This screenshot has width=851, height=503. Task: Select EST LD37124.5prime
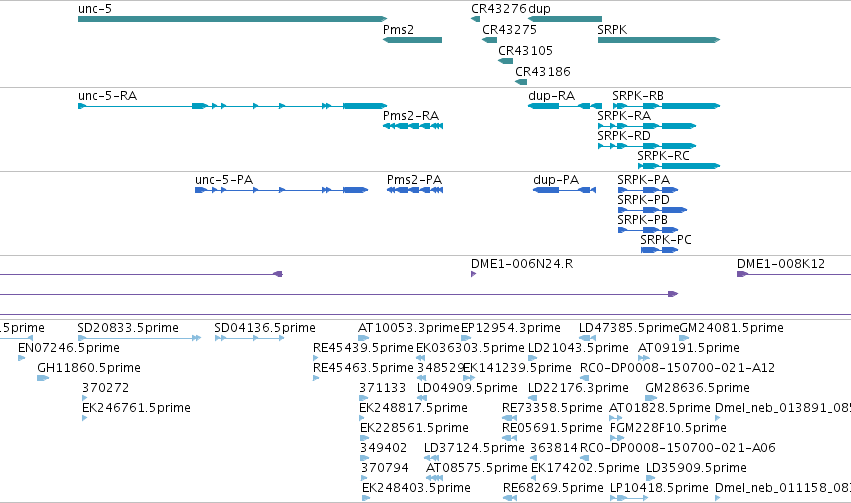click(432, 459)
